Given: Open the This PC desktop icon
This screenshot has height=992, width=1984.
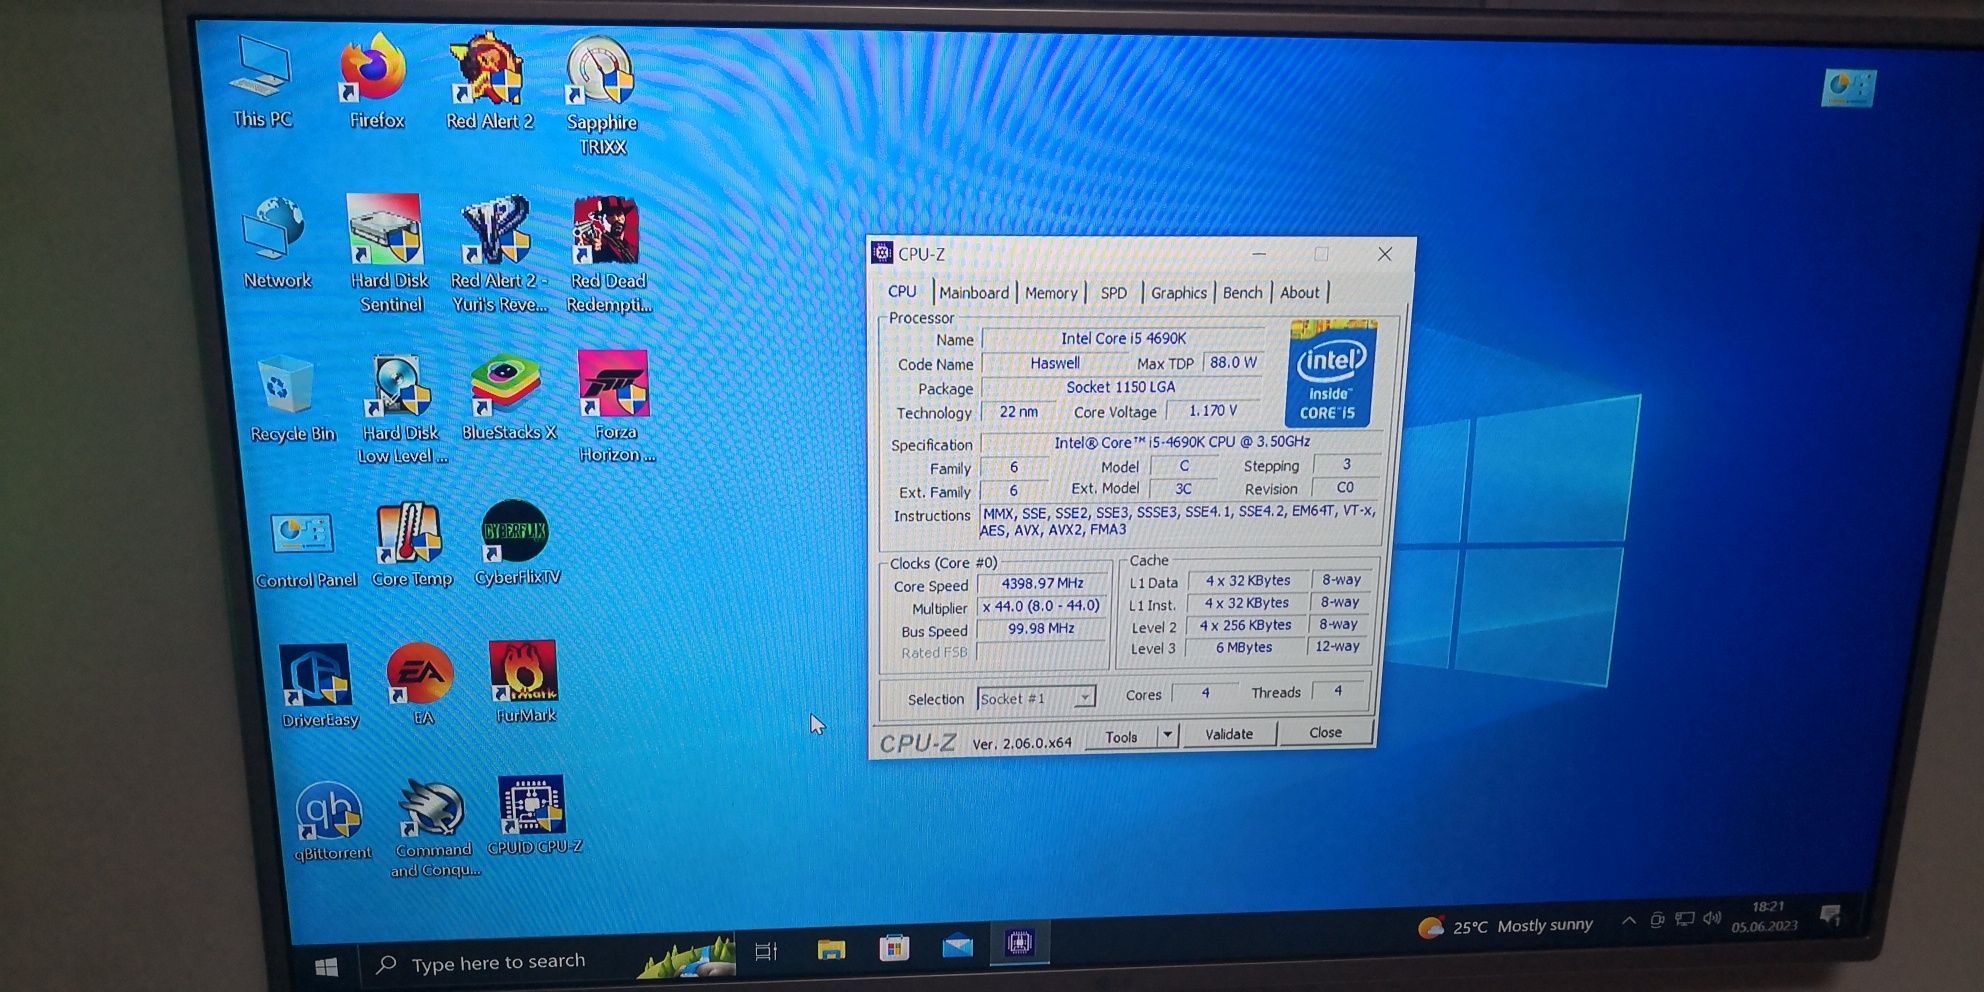Looking at the screenshot, I should point(262,83).
